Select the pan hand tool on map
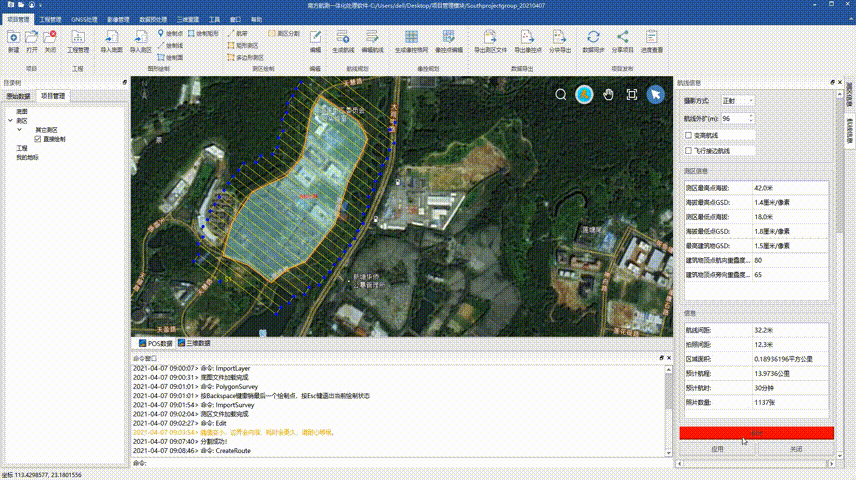 (608, 94)
